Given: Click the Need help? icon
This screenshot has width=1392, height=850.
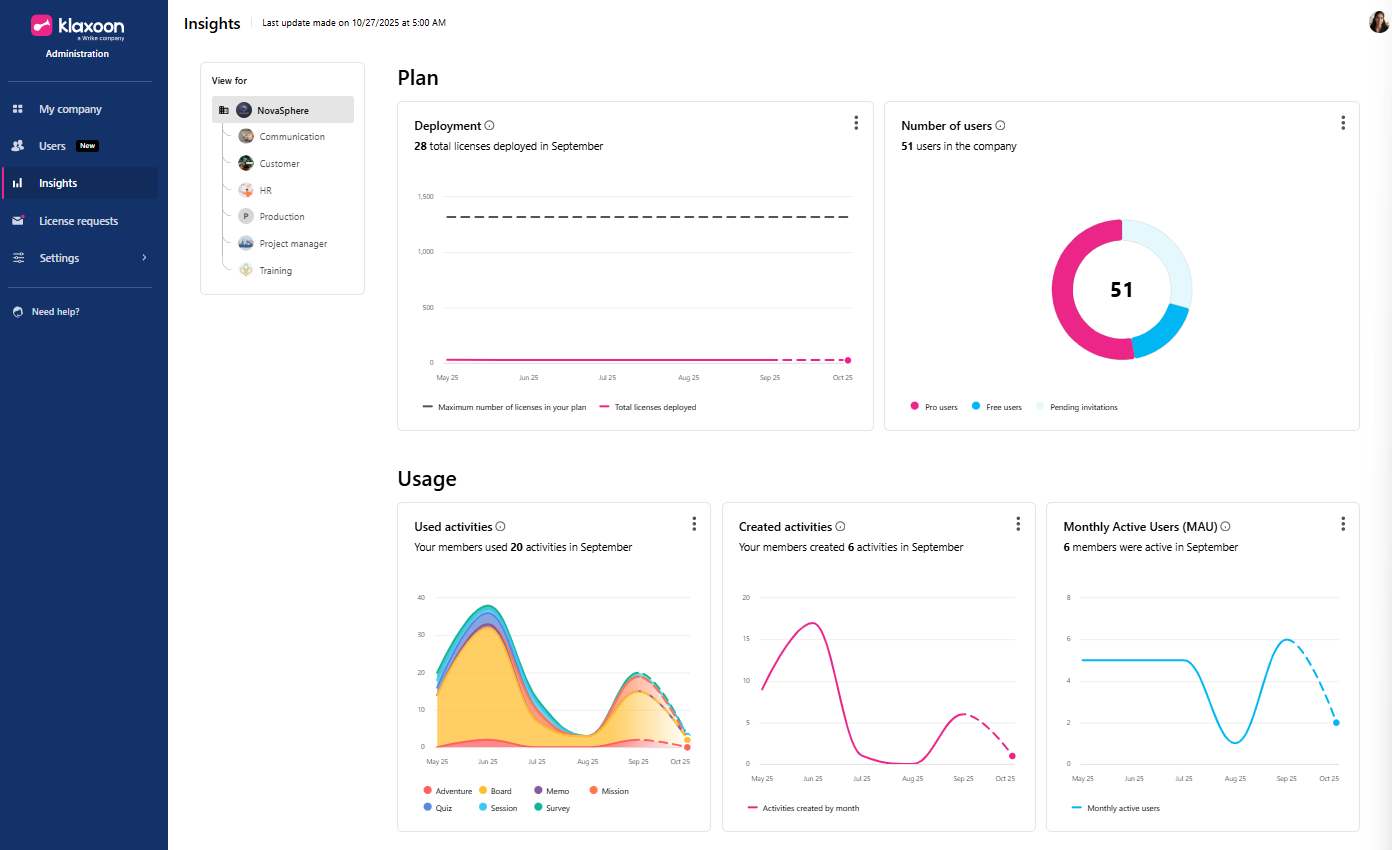Looking at the screenshot, I should pos(18,312).
